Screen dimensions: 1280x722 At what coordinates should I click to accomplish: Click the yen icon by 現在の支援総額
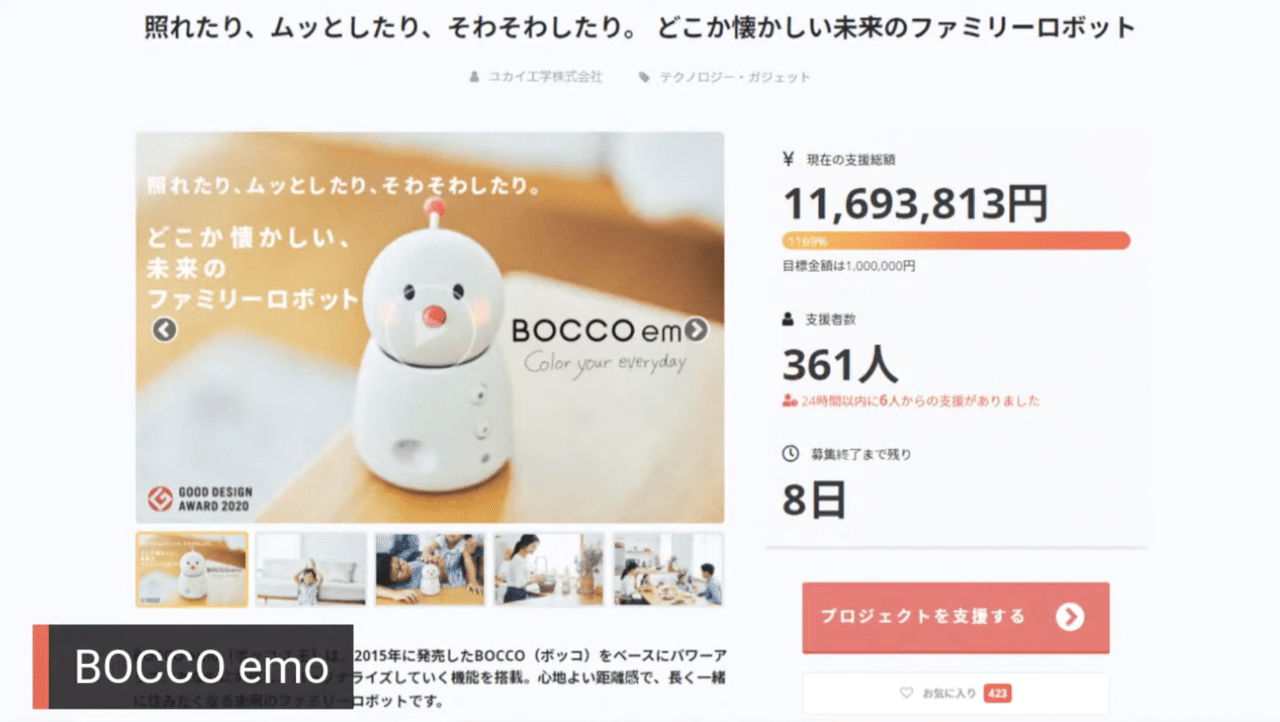(788, 159)
